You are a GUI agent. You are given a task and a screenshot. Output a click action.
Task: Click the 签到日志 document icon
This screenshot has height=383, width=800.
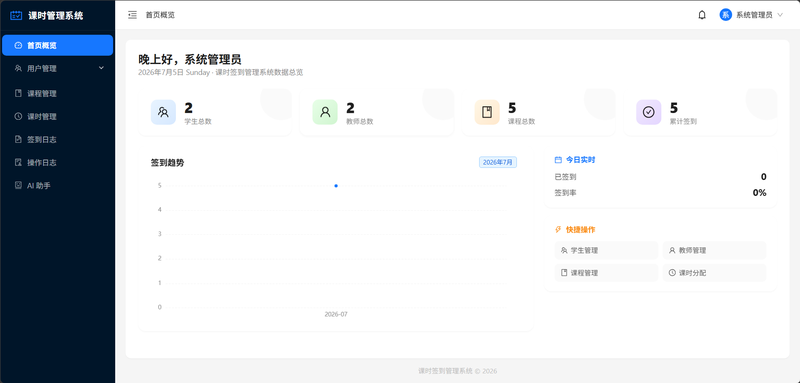(18, 139)
